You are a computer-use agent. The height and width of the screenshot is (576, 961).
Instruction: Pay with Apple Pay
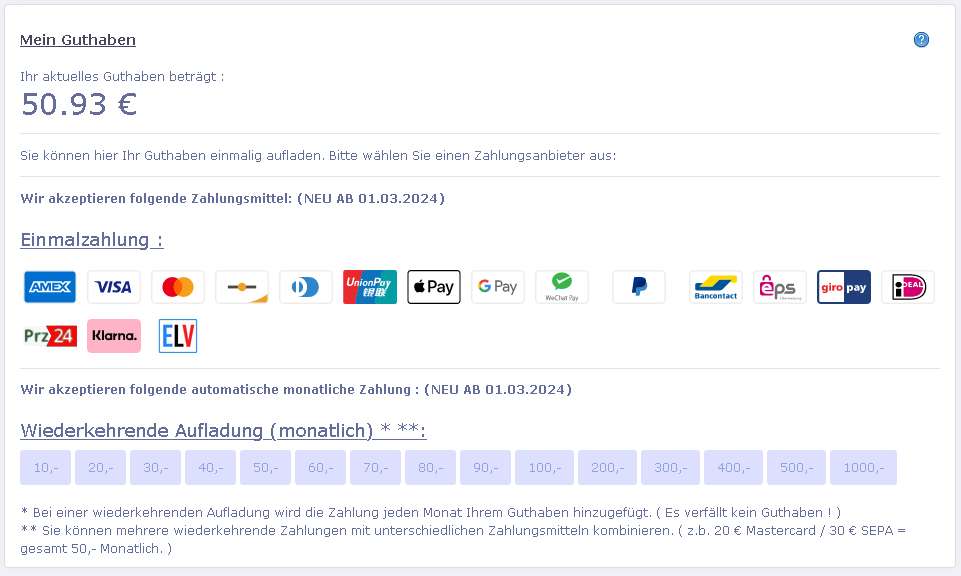coord(434,287)
